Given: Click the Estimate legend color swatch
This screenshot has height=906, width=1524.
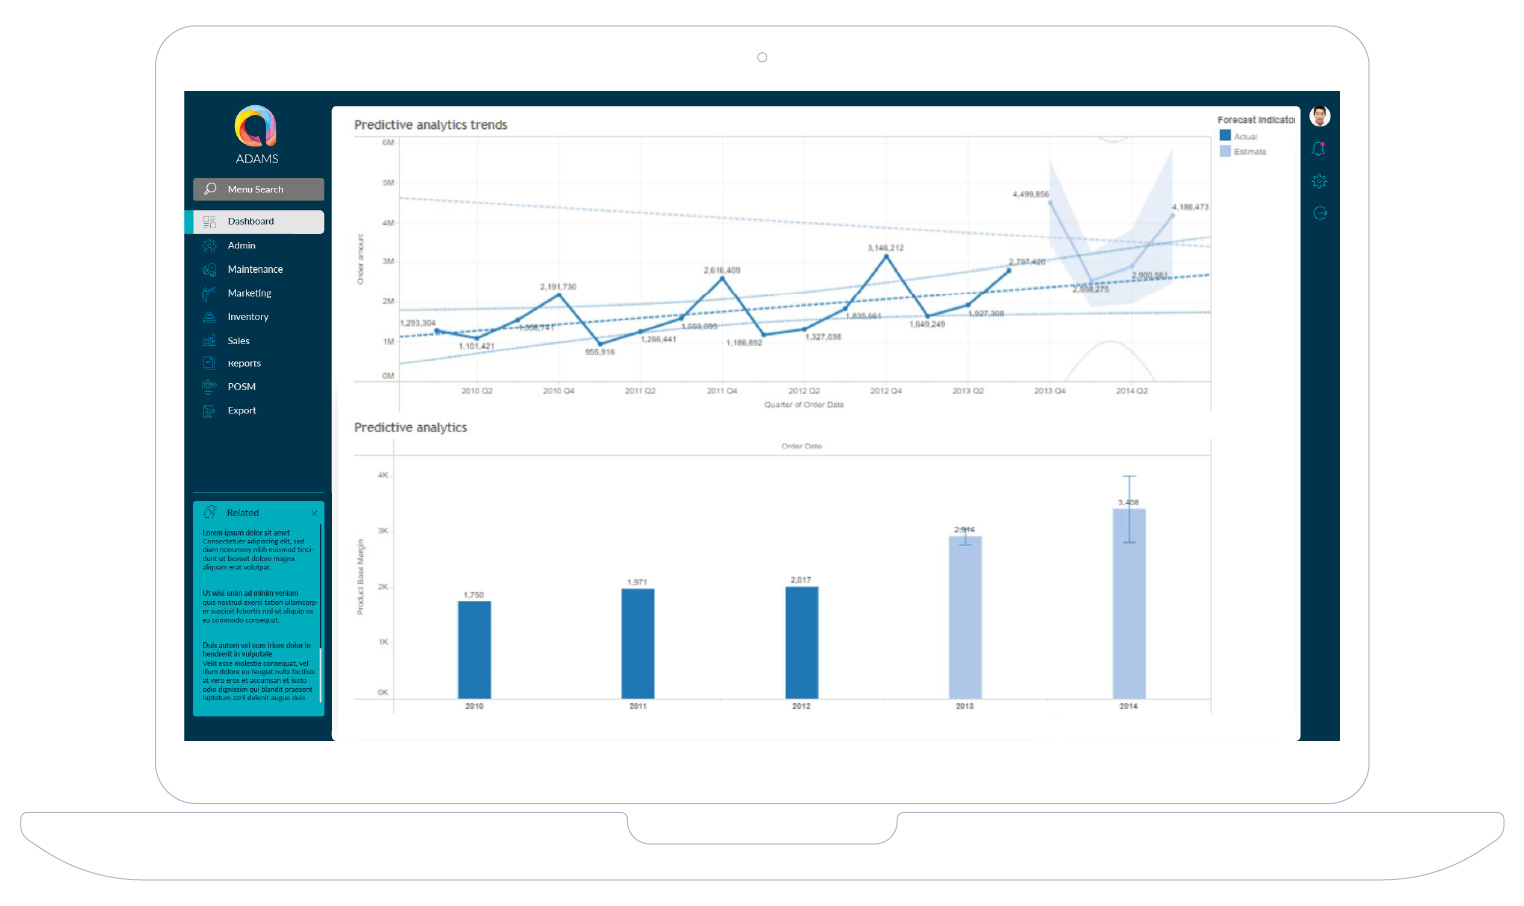Looking at the screenshot, I should pos(1225,151).
